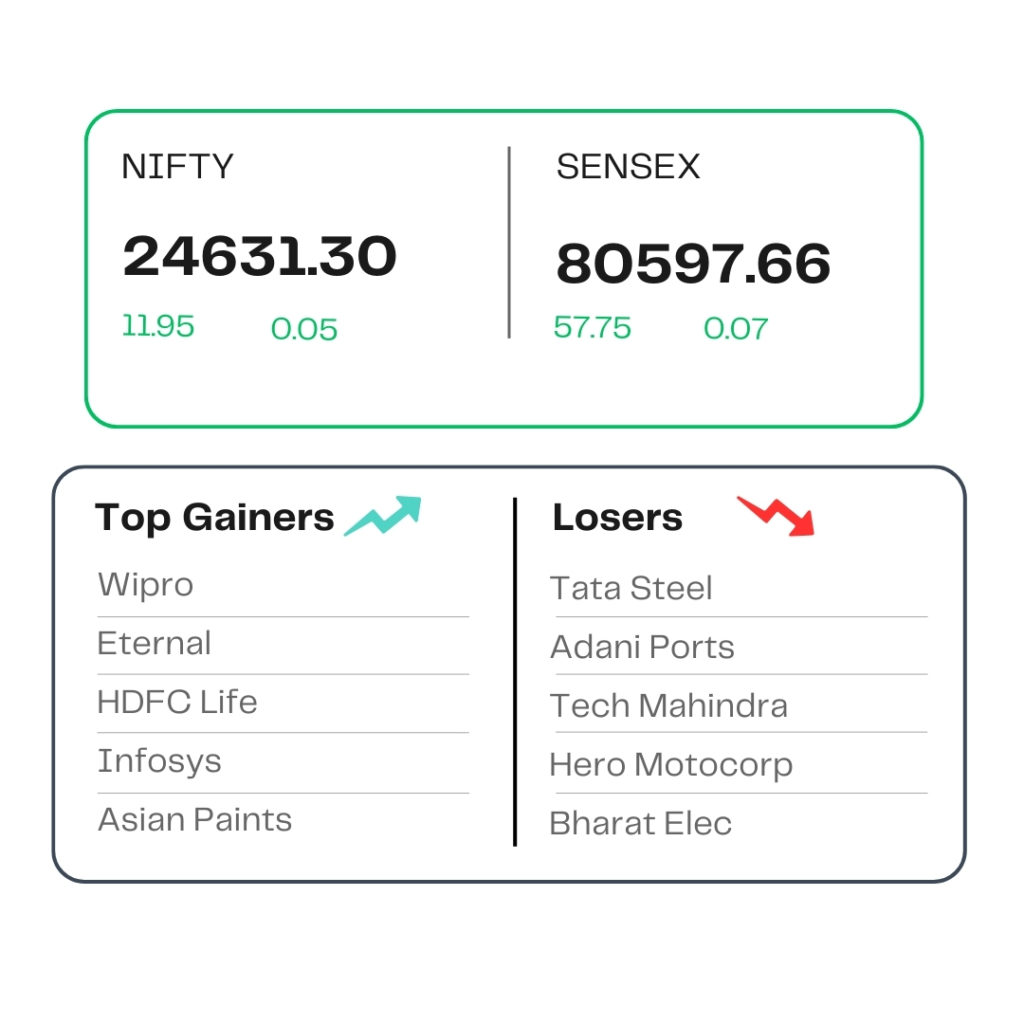Open Infosys in the gainers list
Image resolution: width=1024 pixels, height=1024 pixels.
[x=159, y=761]
